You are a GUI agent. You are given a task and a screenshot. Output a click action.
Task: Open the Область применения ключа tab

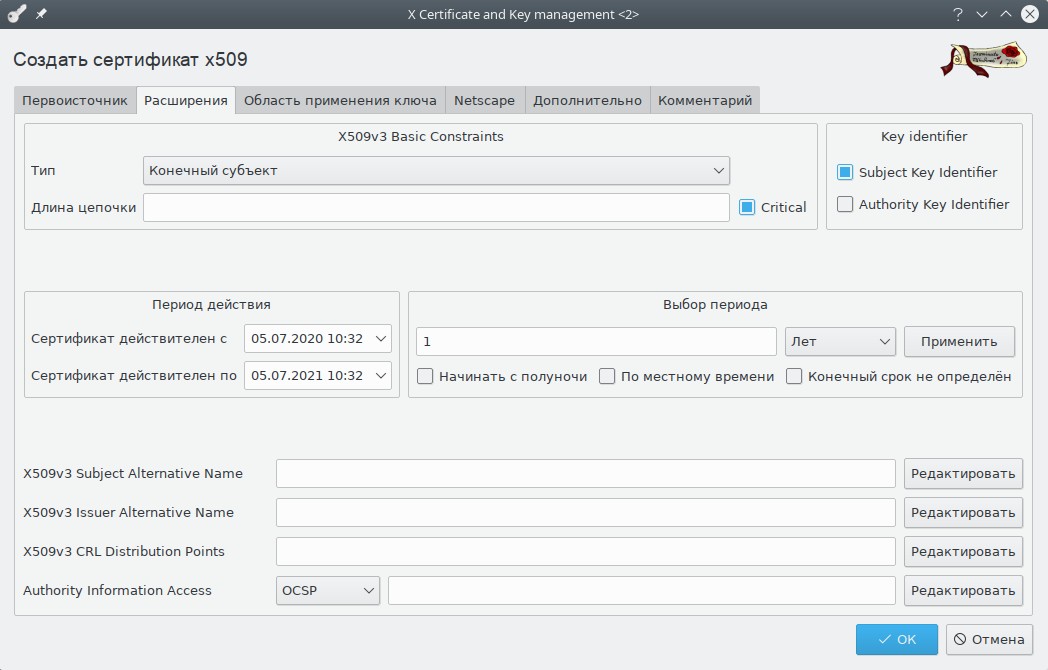click(340, 100)
